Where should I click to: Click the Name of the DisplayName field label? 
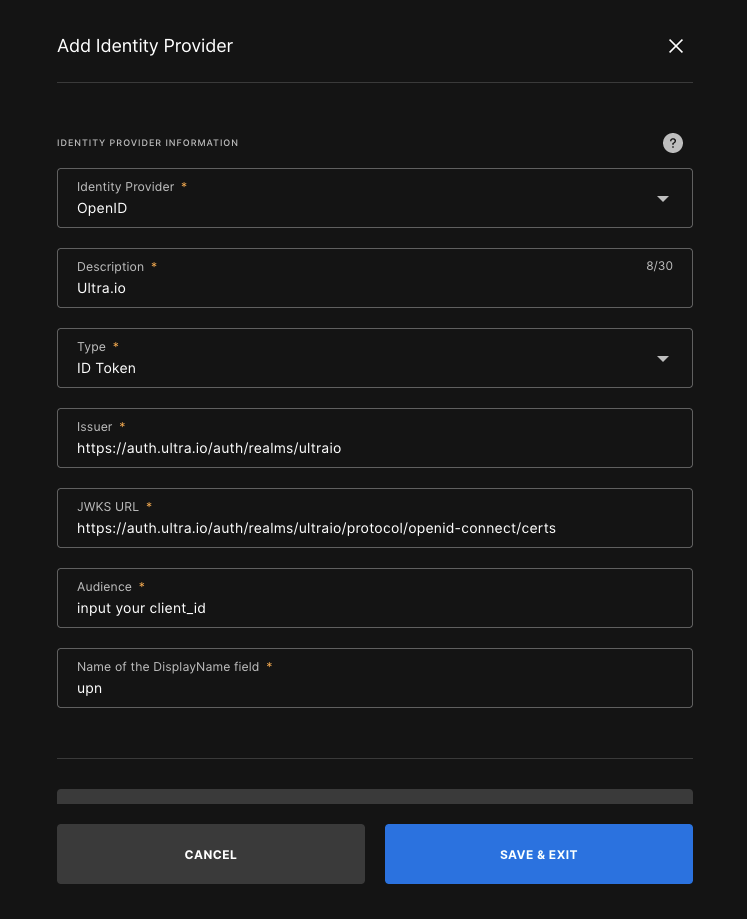coord(168,666)
